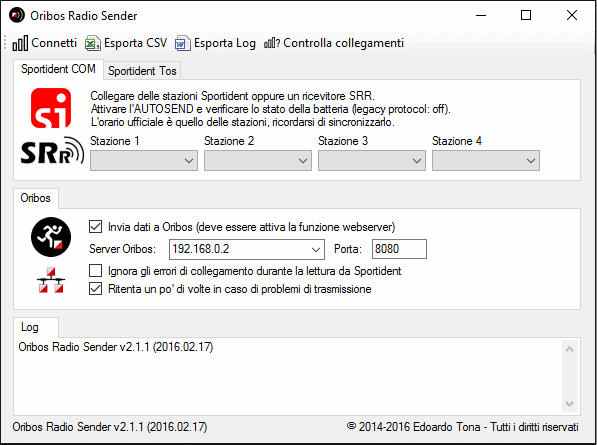Screen dimensions: 597x445
Task: Click the Controlla collegamenti toolbar label
Action: click(x=343, y=43)
